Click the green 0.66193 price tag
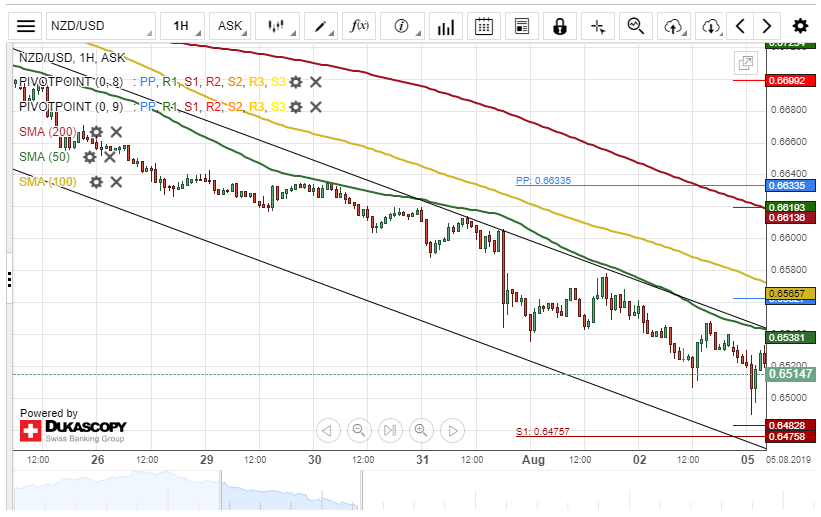 click(x=791, y=207)
